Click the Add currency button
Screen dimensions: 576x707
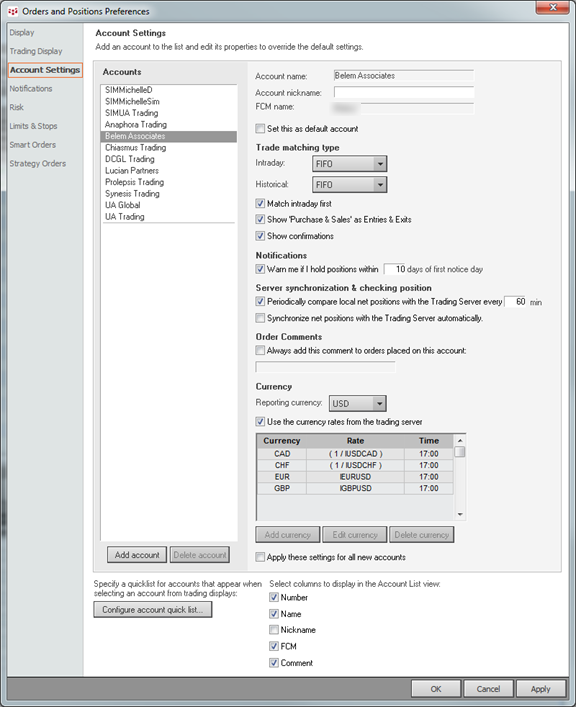click(288, 535)
